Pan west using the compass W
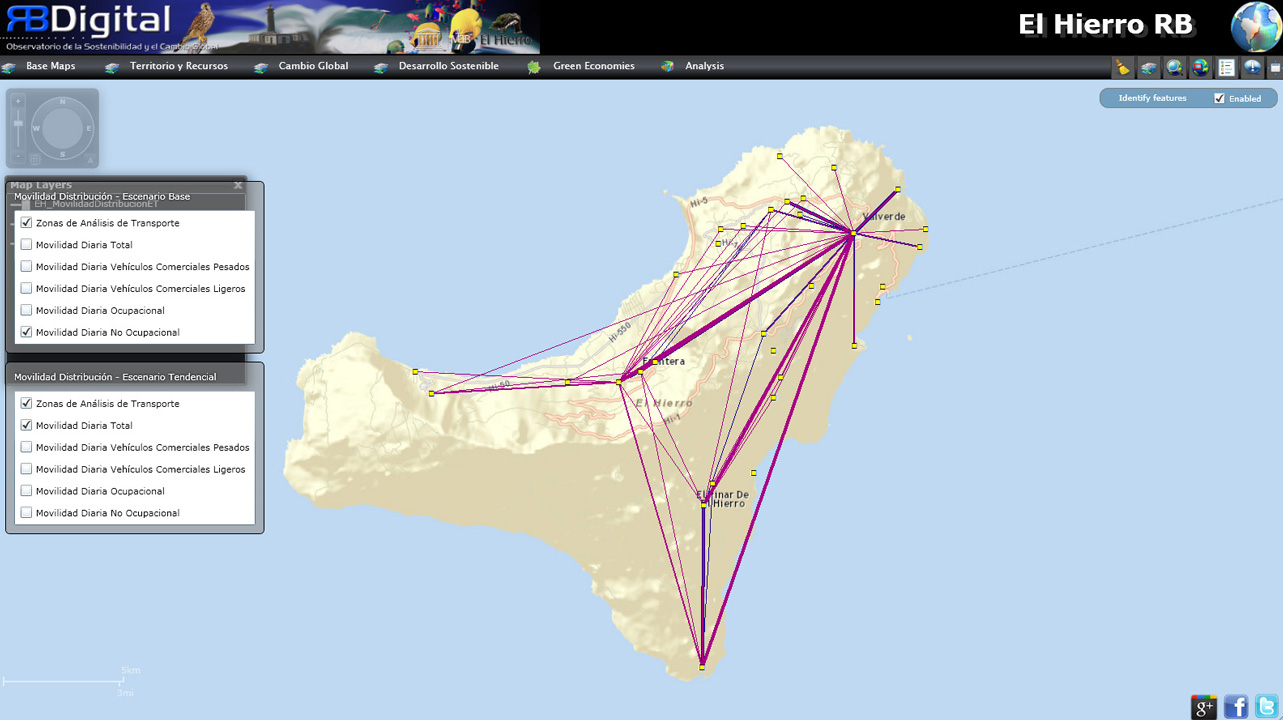Screen dimensions: 1283x720 tap(36, 128)
